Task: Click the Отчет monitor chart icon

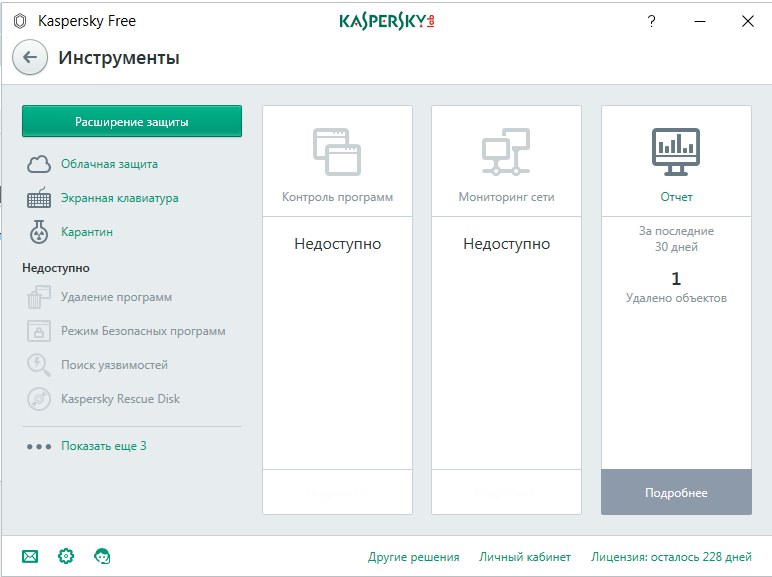Action: coord(676,148)
